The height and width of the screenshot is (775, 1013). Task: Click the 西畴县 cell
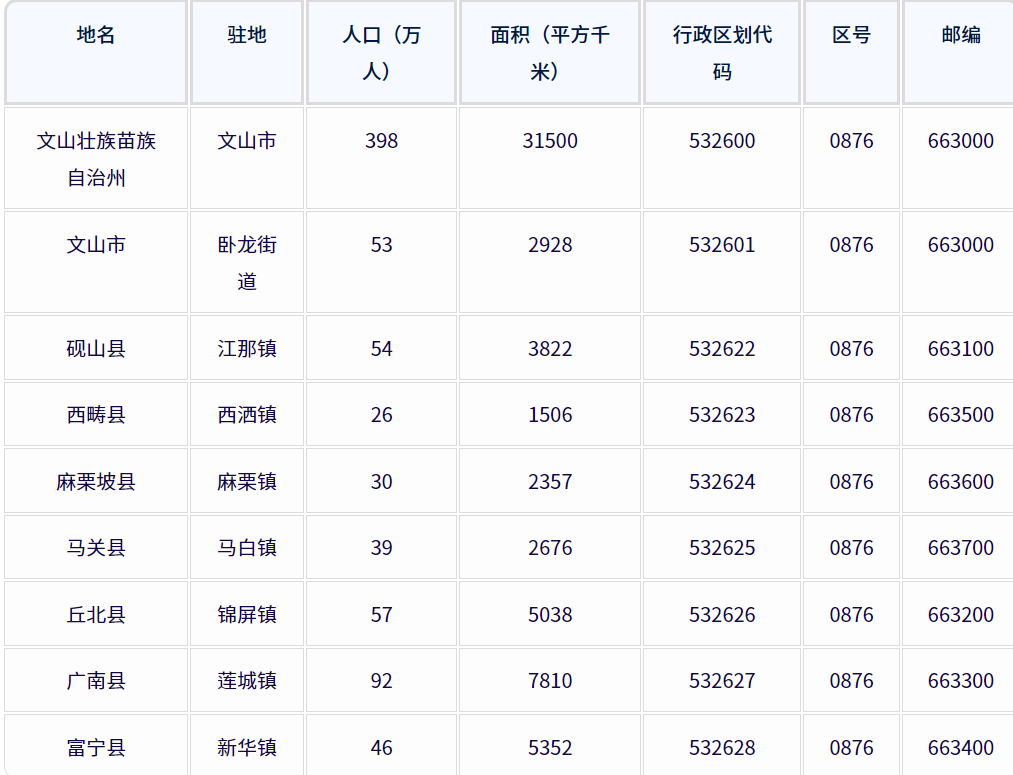click(x=96, y=415)
